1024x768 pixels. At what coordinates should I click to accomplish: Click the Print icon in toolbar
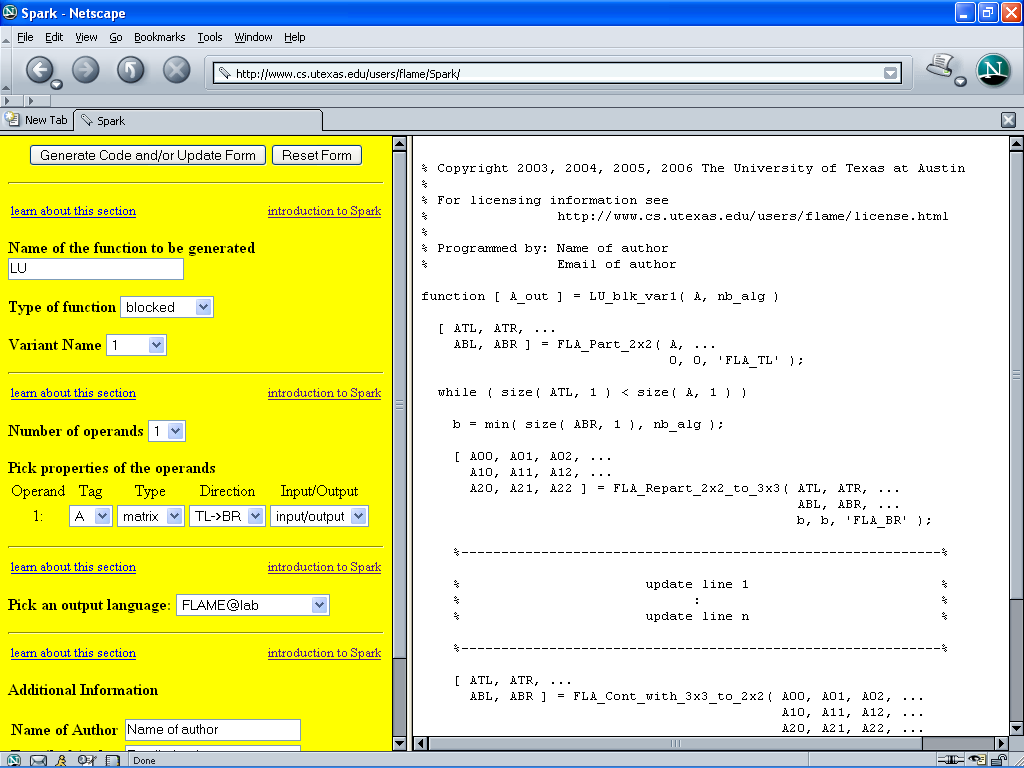(940, 66)
